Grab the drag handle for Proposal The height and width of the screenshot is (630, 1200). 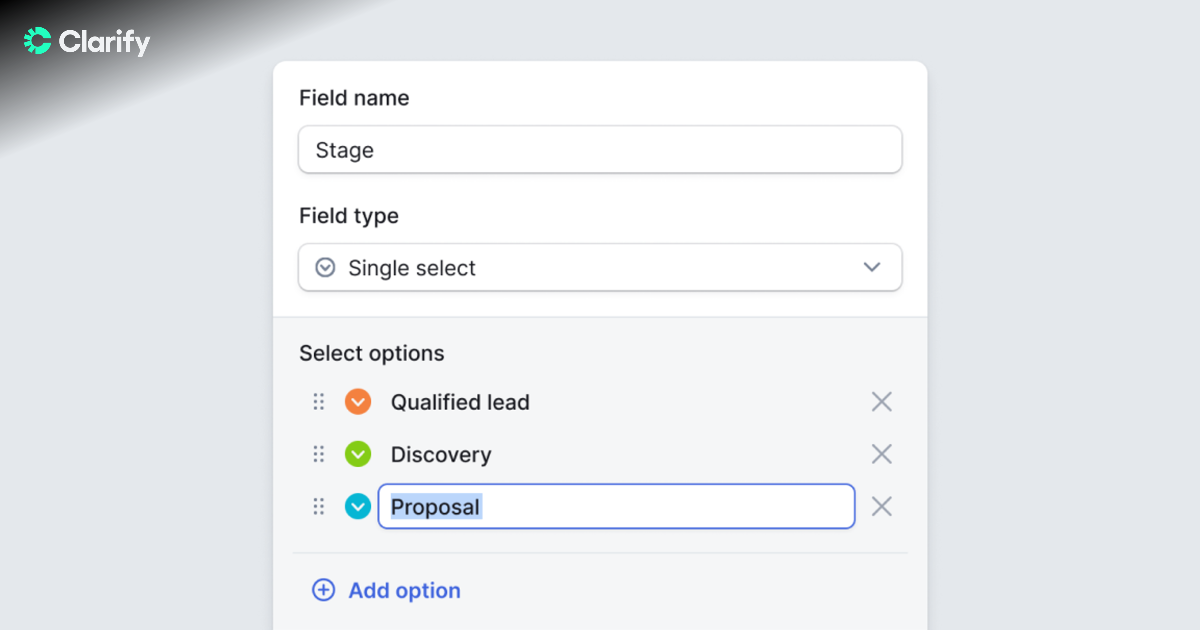coord(319,506)
